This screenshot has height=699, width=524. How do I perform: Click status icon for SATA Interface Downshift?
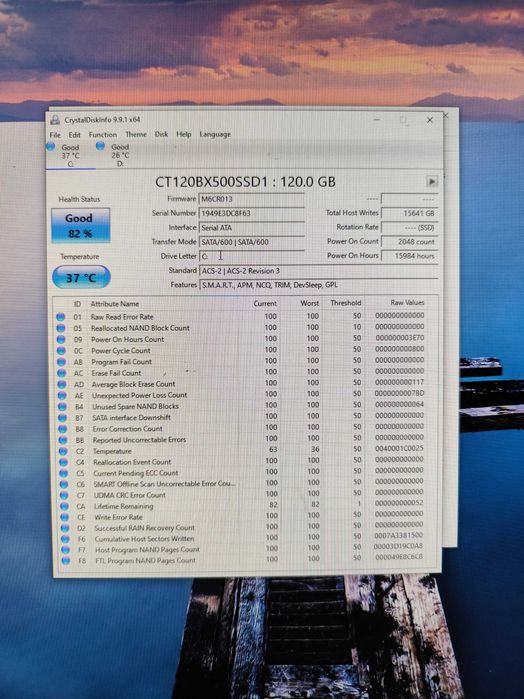(x=62, y=418)
